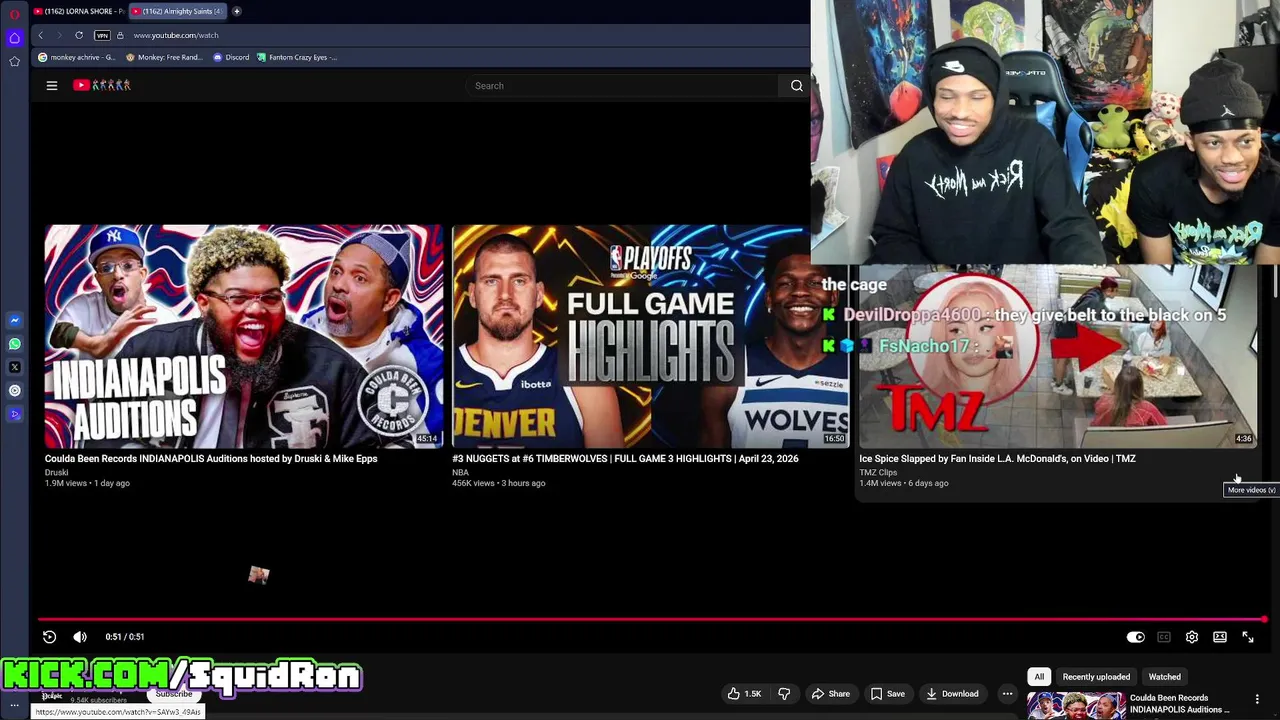Open Ice Spice Slapped by Fan title

(997, 459)
